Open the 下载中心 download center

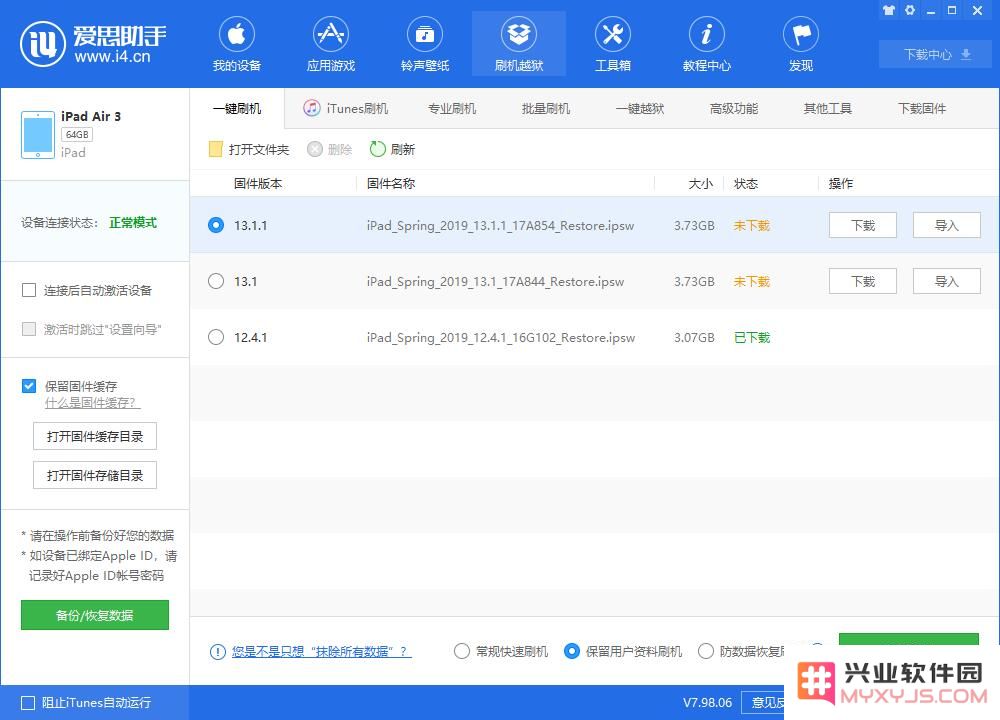point(936,54)
